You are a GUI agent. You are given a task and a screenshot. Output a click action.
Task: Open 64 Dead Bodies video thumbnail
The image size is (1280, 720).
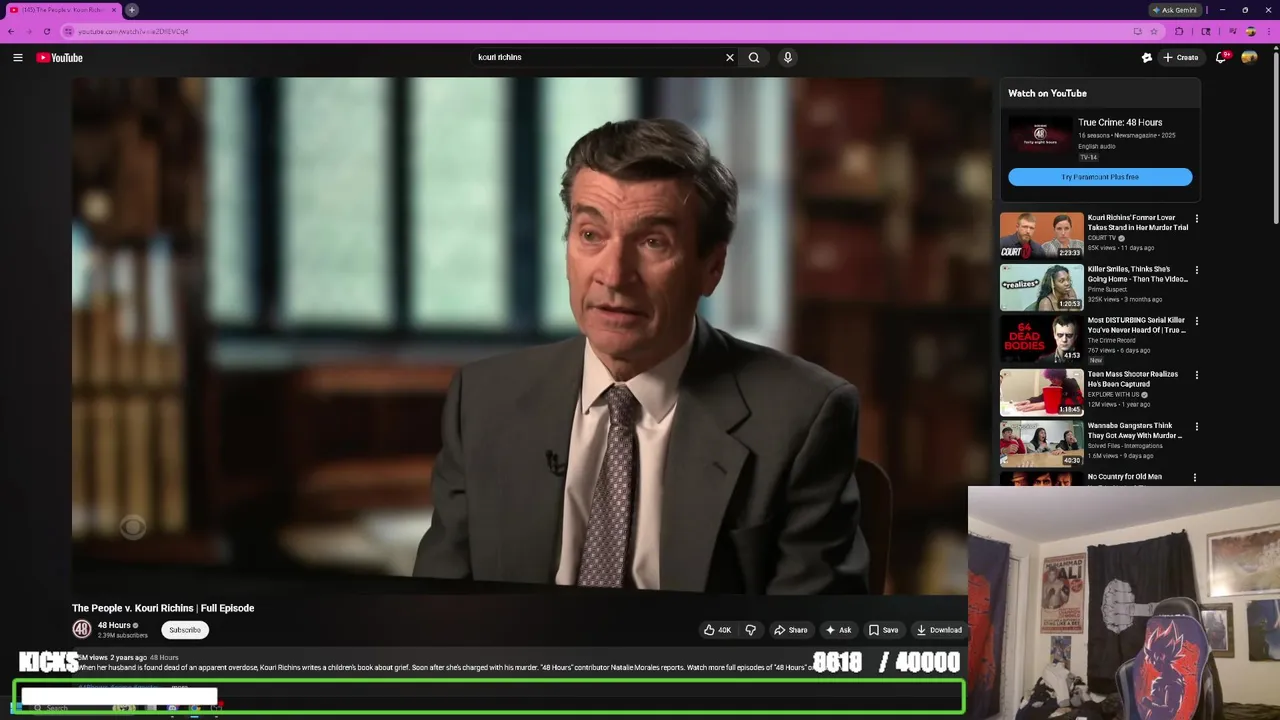pyautogui.click(x=1042, y=339)
